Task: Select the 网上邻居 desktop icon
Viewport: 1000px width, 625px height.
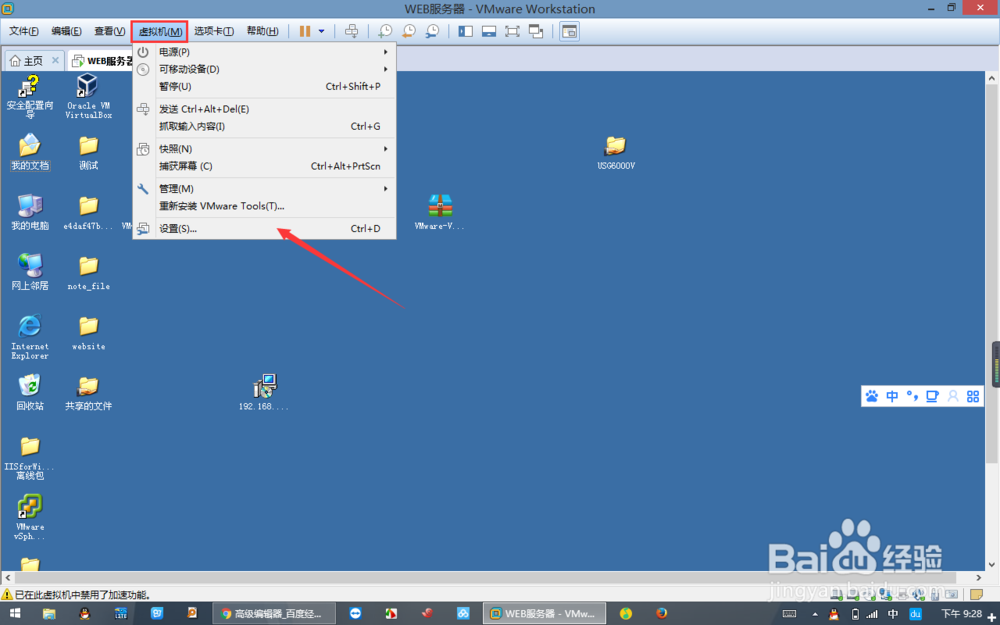Action: click(30, 272)
